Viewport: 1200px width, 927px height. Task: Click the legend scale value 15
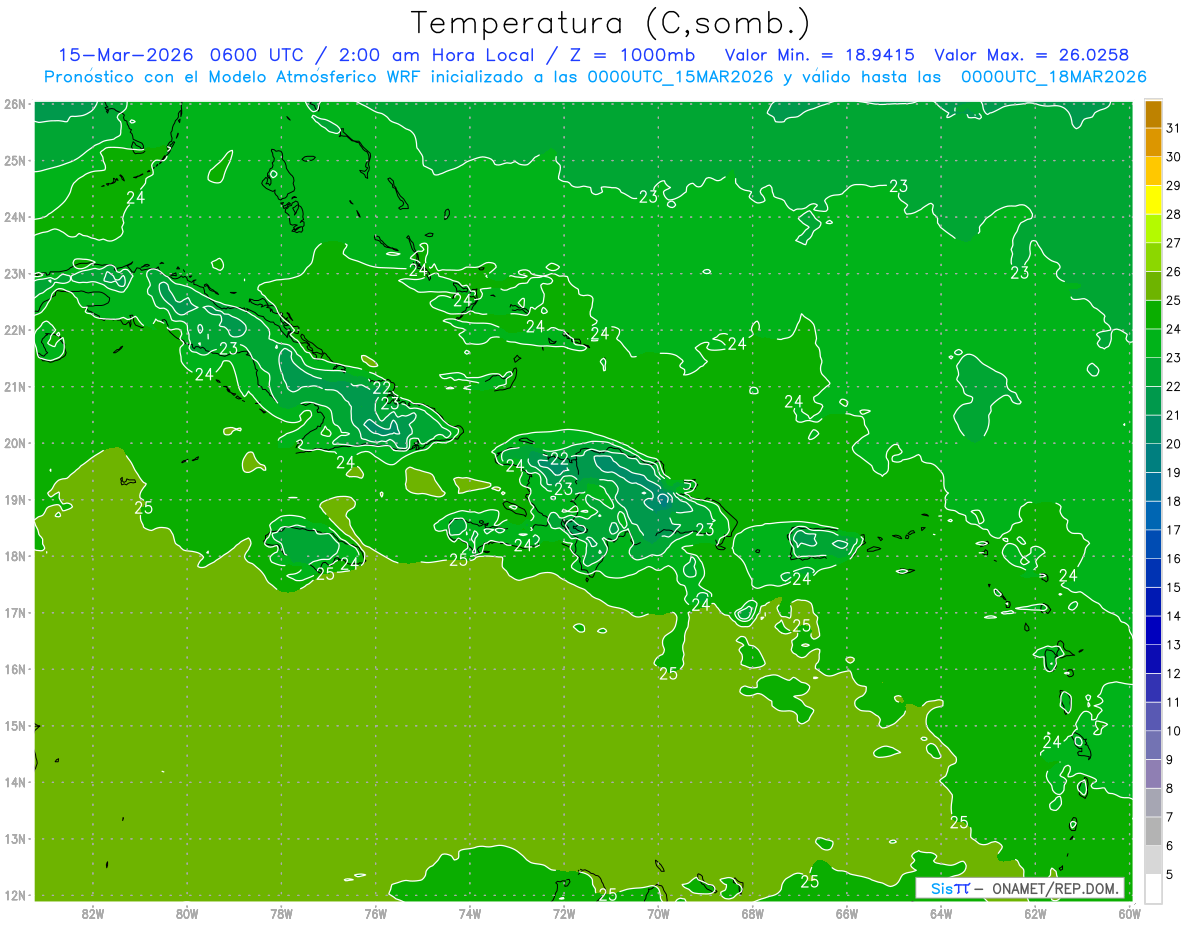point(1174,588)
